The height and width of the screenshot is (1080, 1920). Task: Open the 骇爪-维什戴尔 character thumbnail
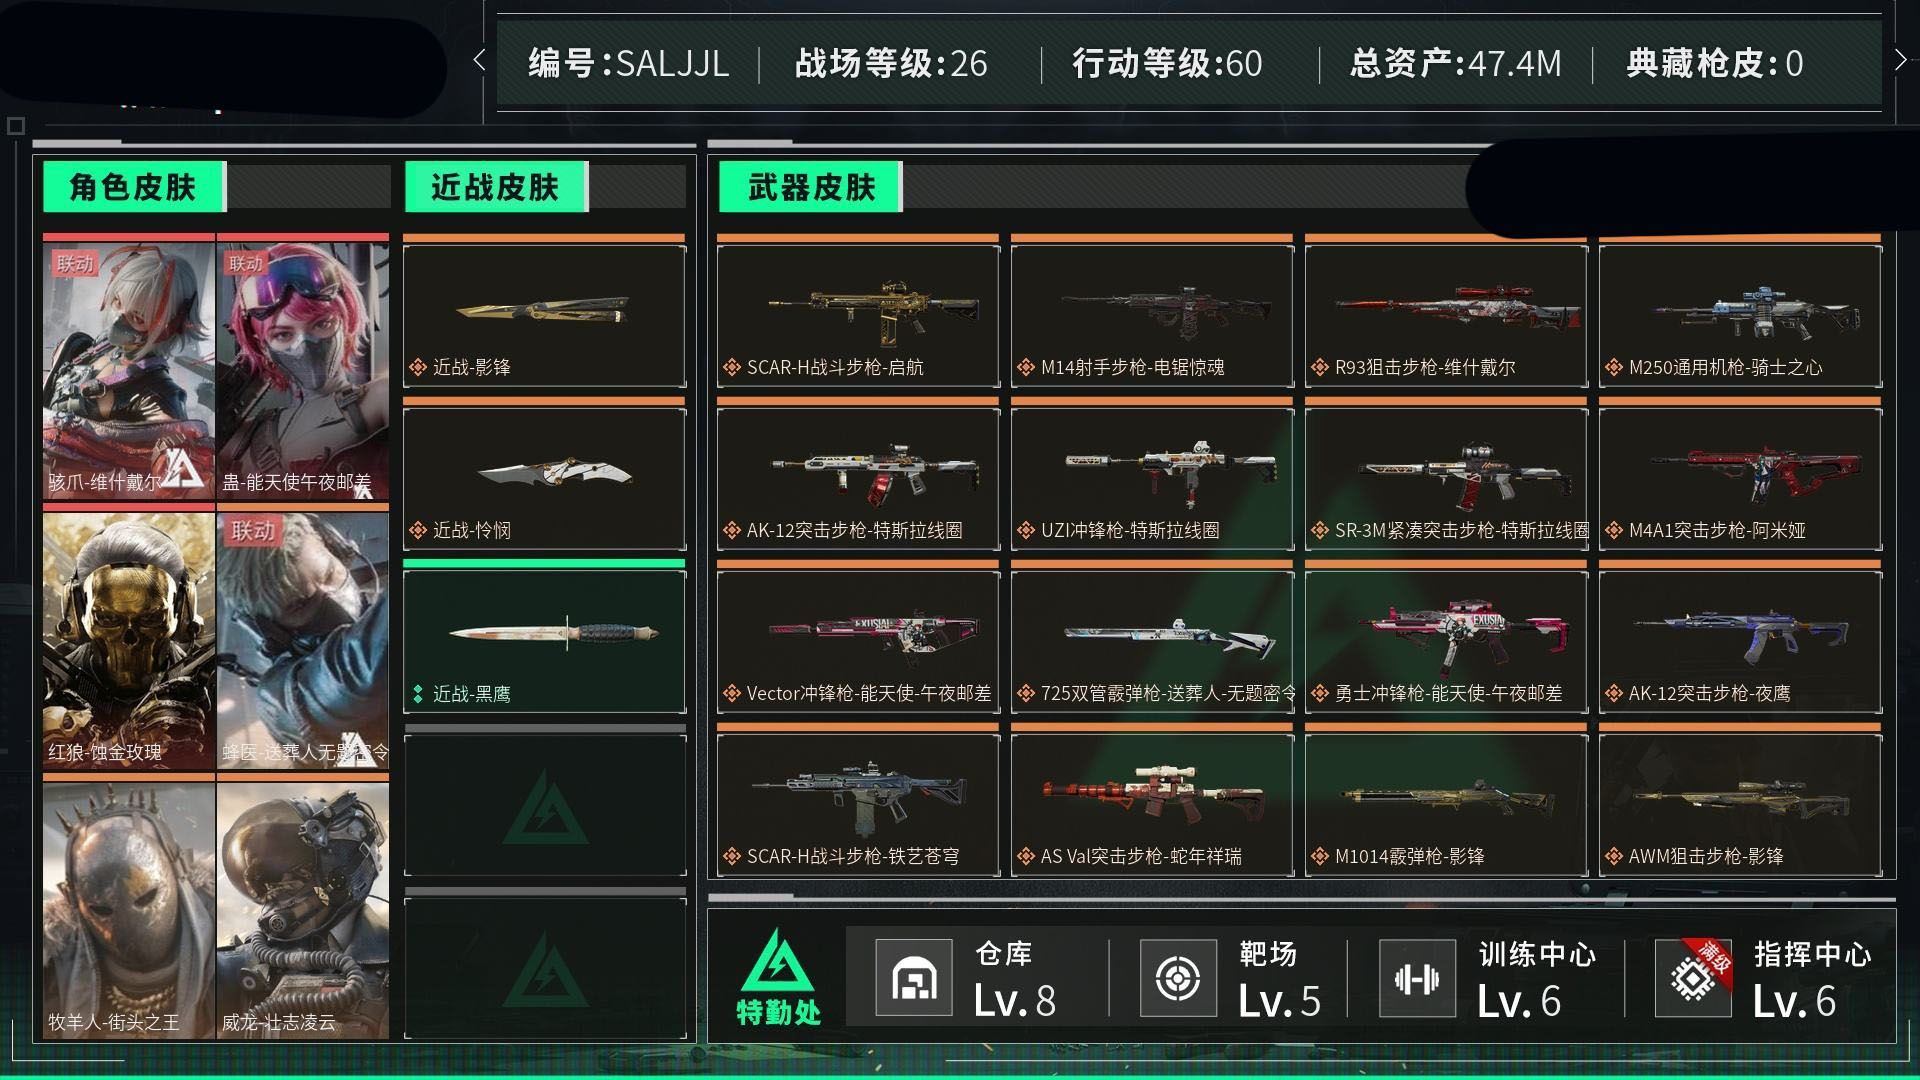(129, 370)
